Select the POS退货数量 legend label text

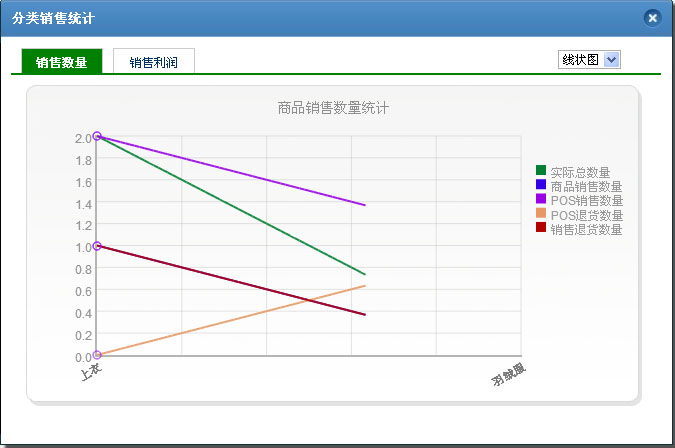tap(586, 215)
